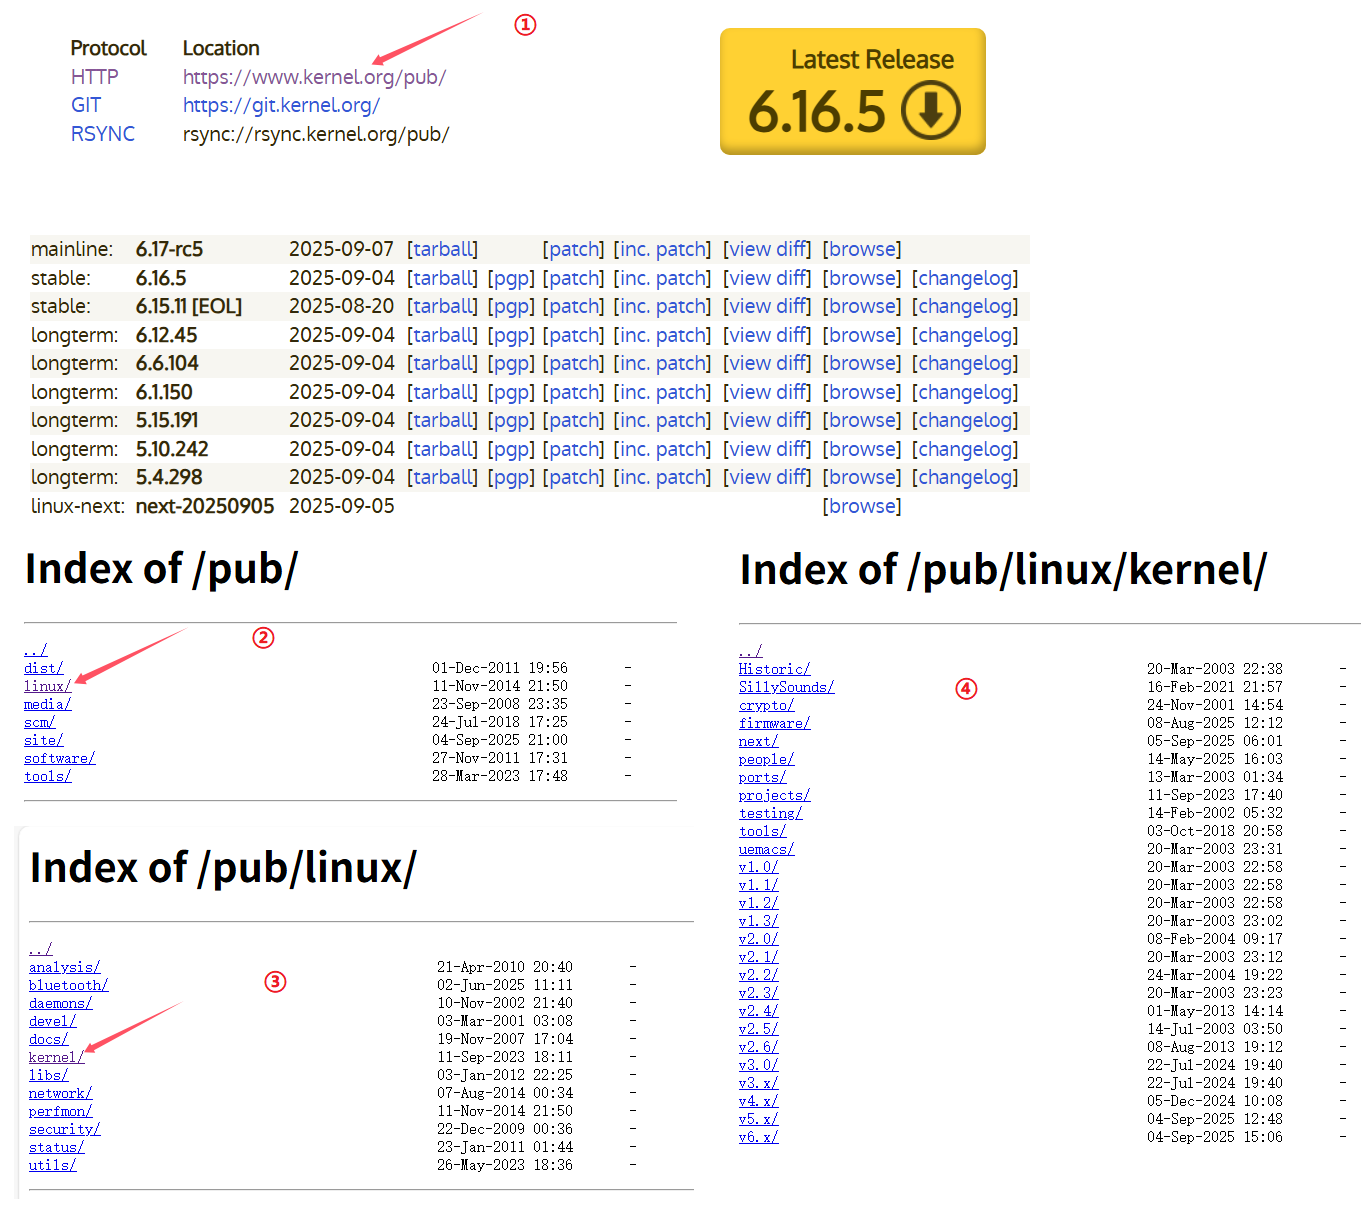Open changelog for stable 6.16.5
The width and height of the screenshot is (1361, 1212).
click(965, 278)
